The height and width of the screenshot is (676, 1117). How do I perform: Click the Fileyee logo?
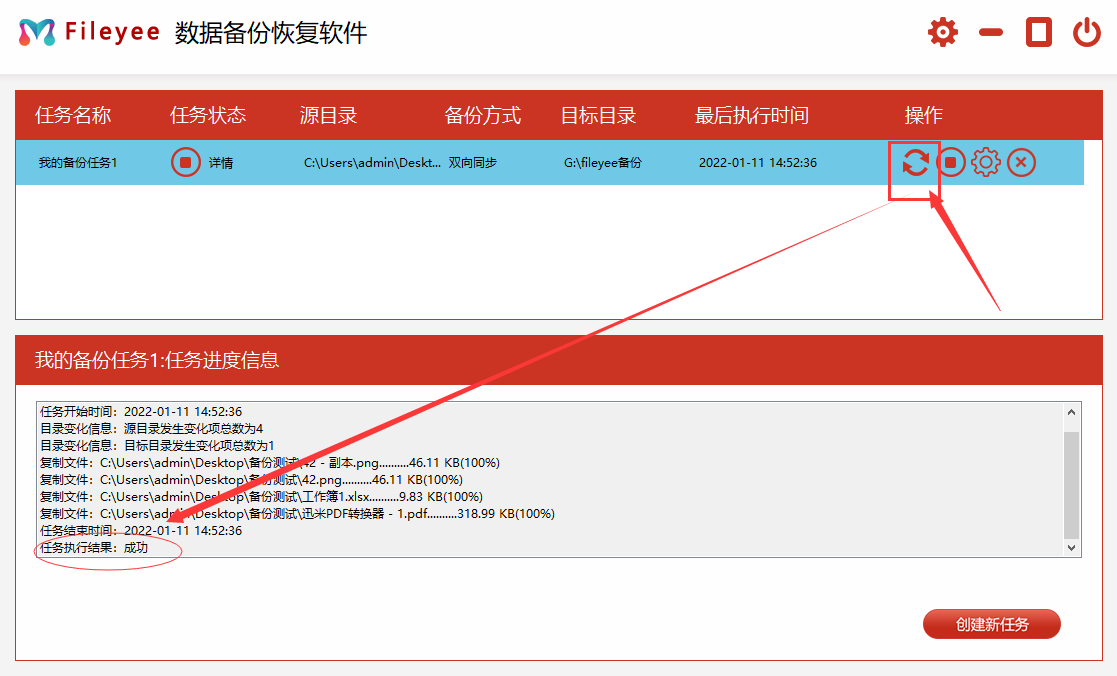coord(37,32)
